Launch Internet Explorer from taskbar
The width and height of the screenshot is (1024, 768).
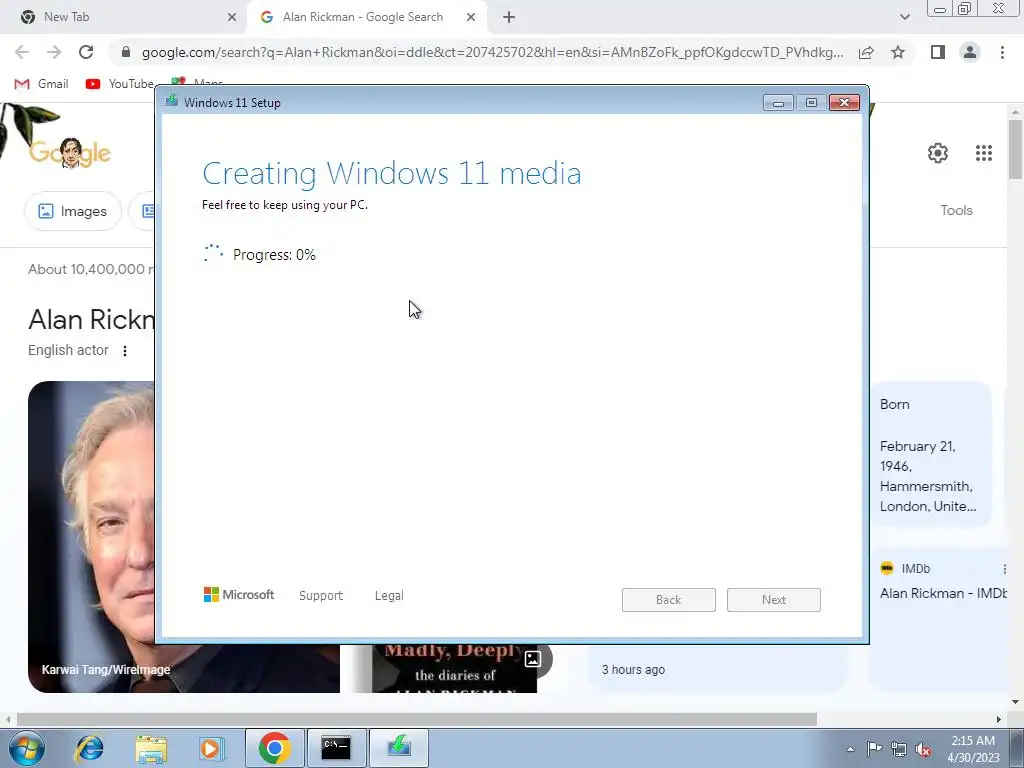(x=89, y=748)
